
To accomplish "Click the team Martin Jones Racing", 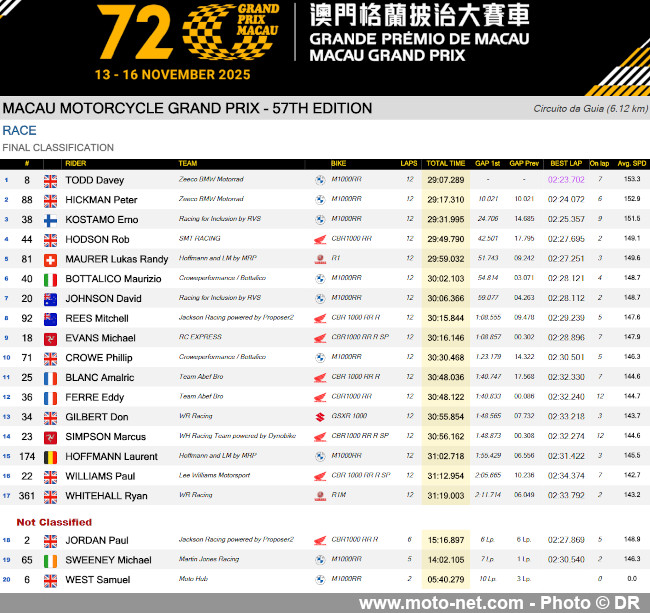I will 209,559.
